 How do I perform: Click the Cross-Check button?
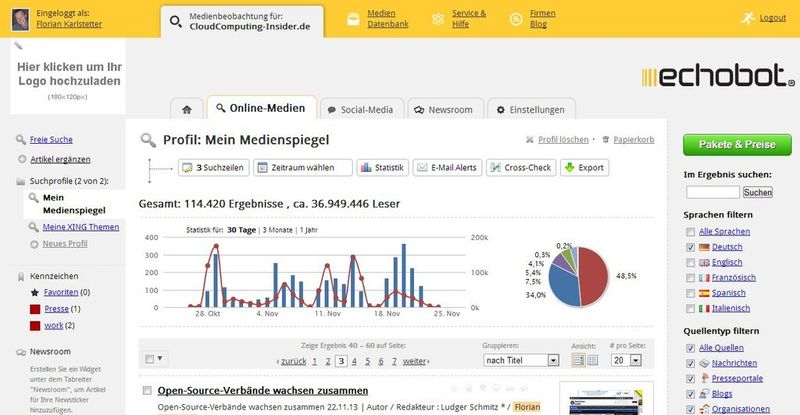(521, 167)
